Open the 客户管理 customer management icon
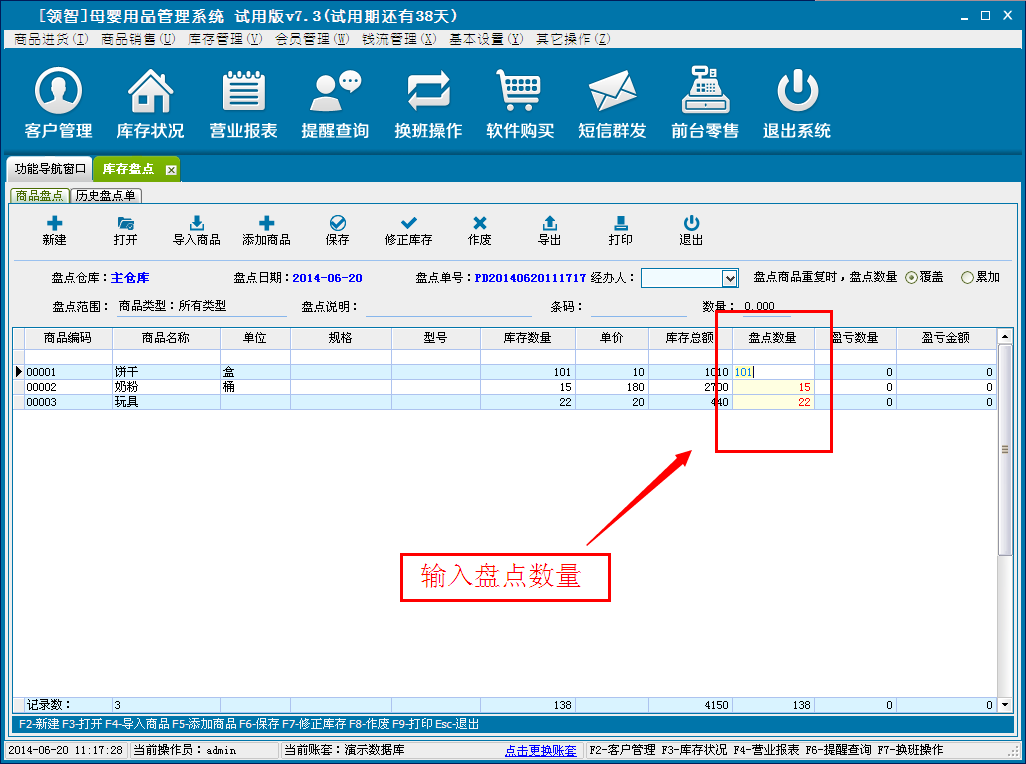Screen dimensions: 1026x764 coord(58,103)
